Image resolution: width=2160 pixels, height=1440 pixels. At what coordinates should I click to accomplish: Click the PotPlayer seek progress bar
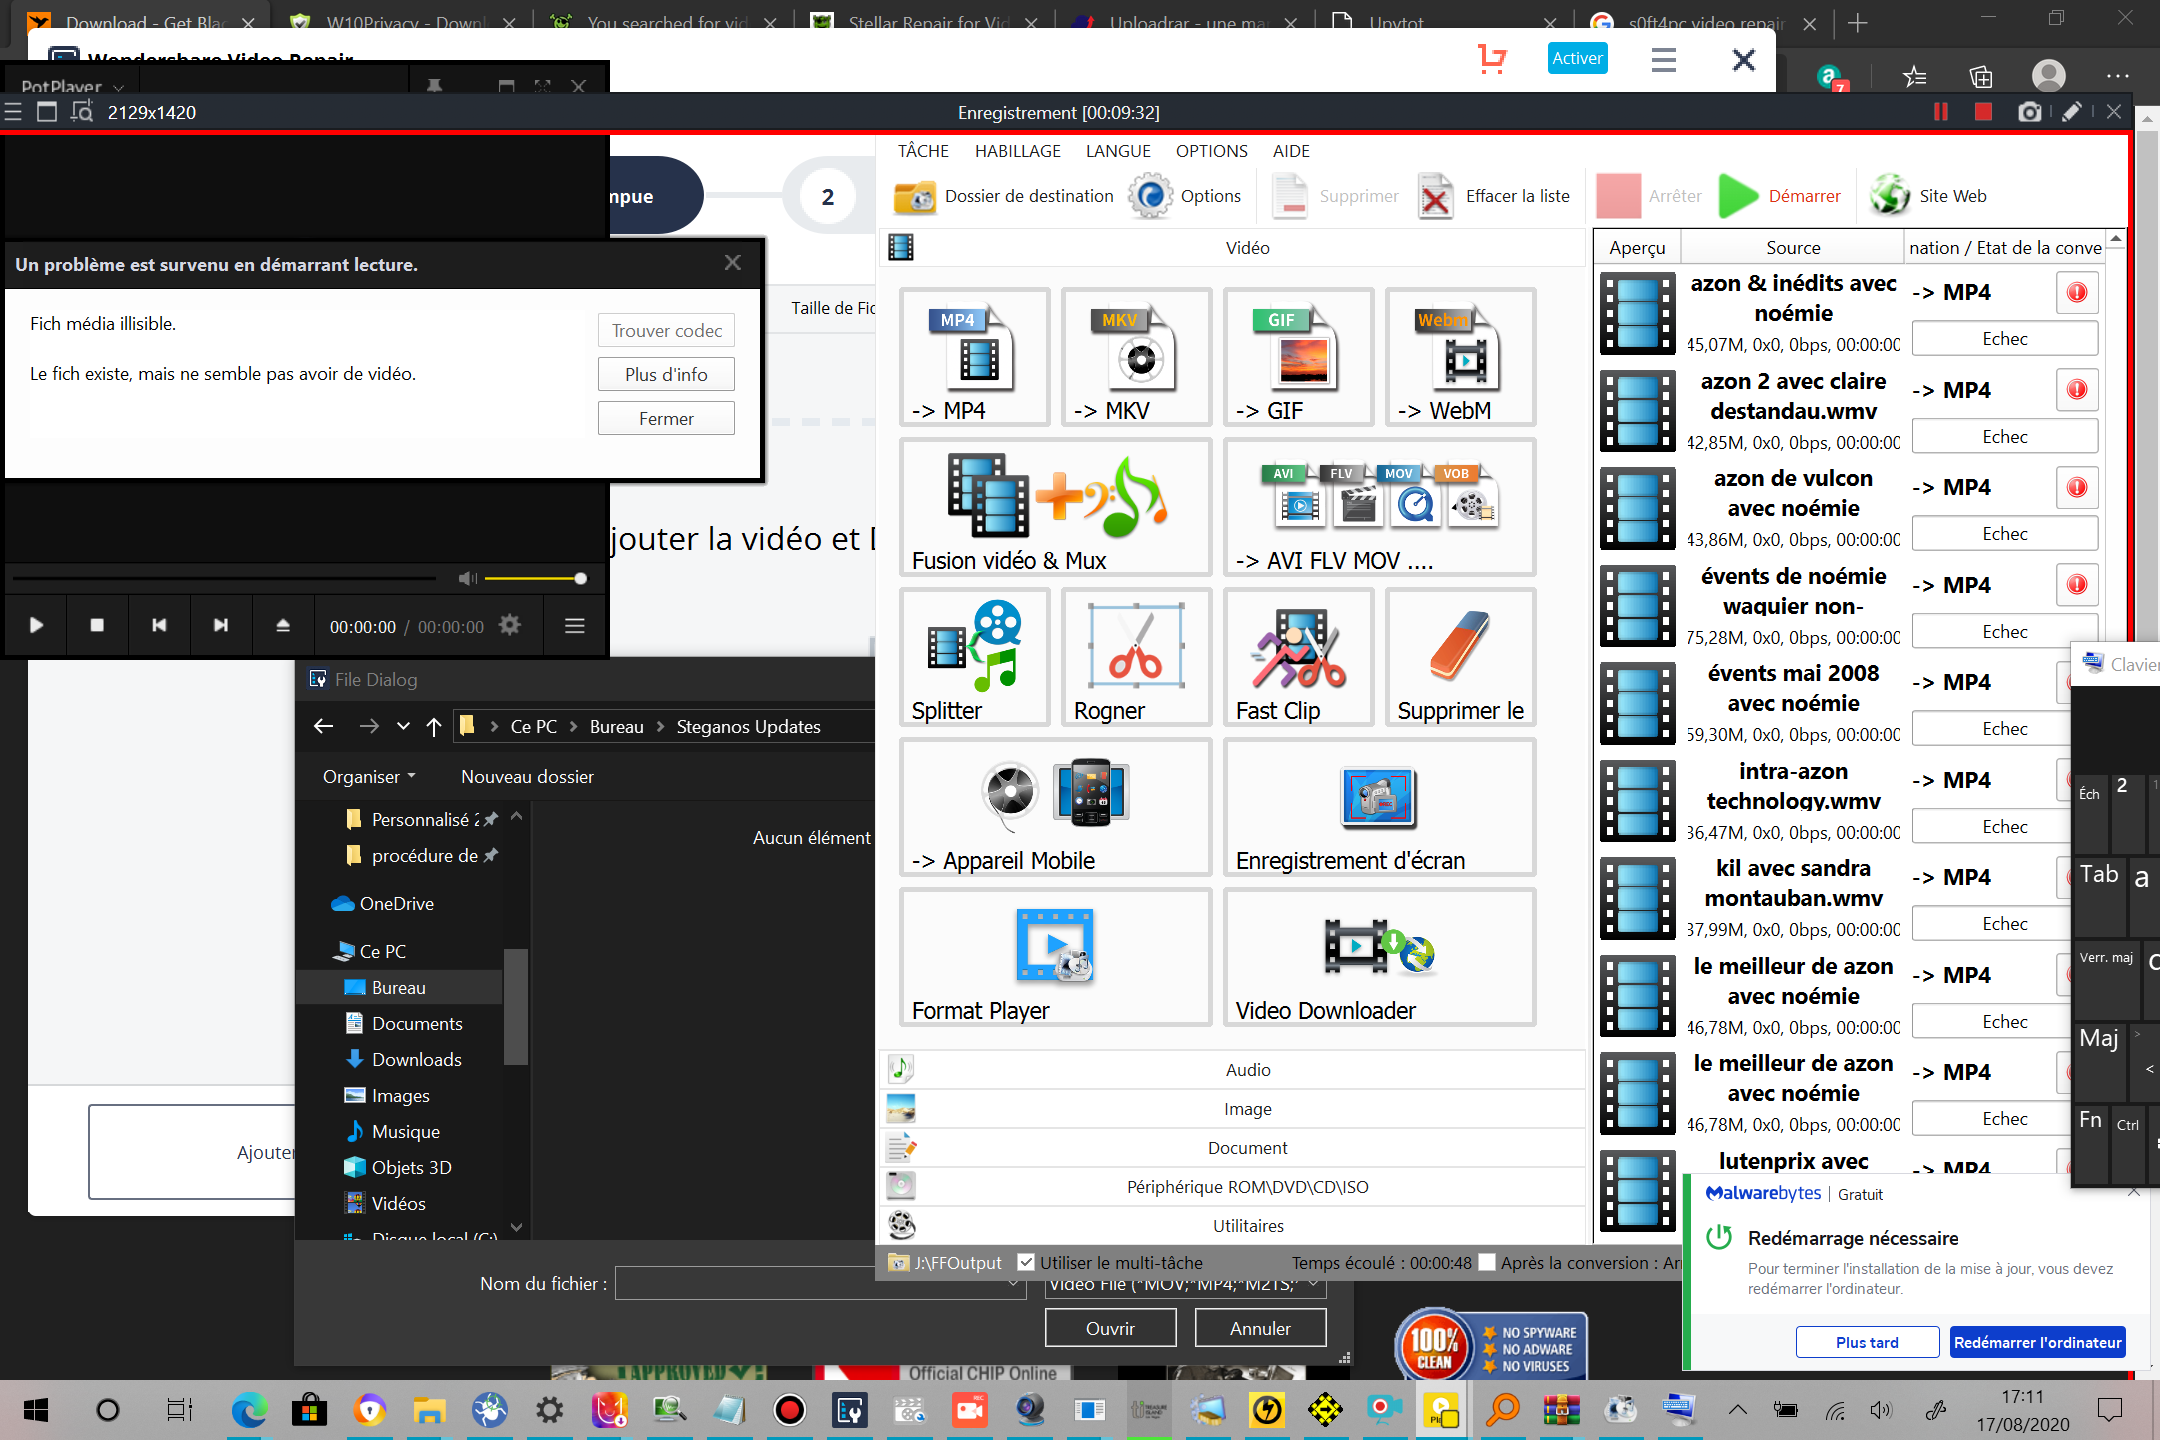coord(224,578)
